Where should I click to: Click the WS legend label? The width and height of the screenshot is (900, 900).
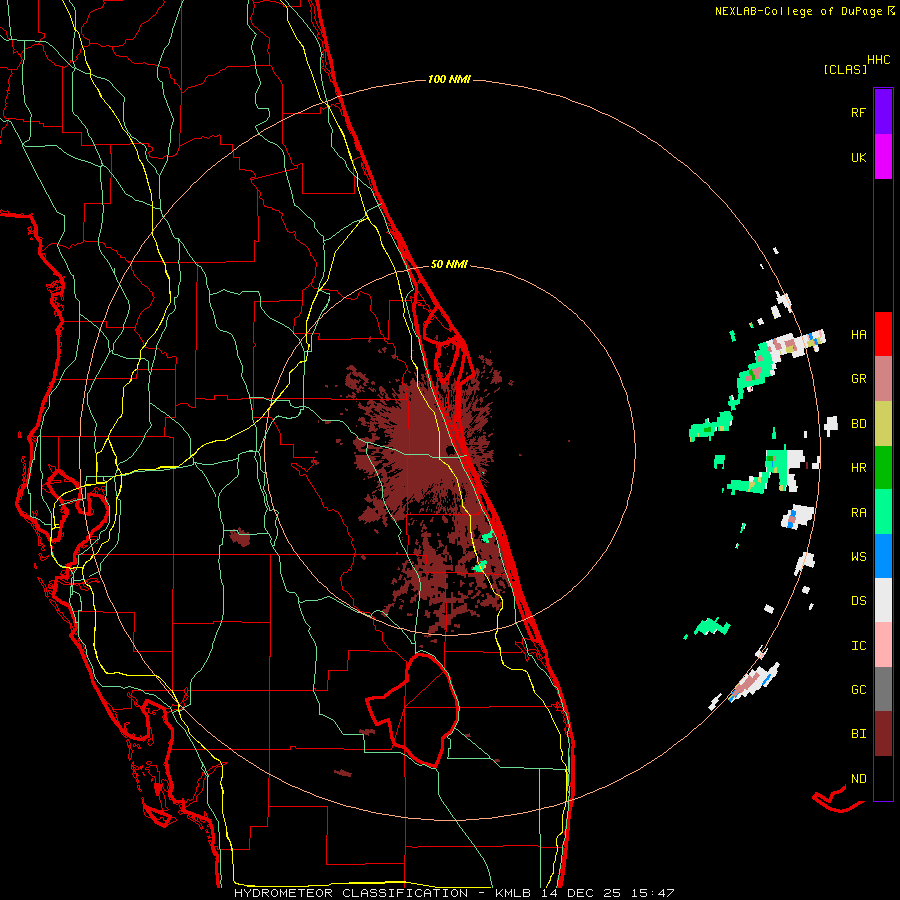pyautogui.click(x=858, y=557)
